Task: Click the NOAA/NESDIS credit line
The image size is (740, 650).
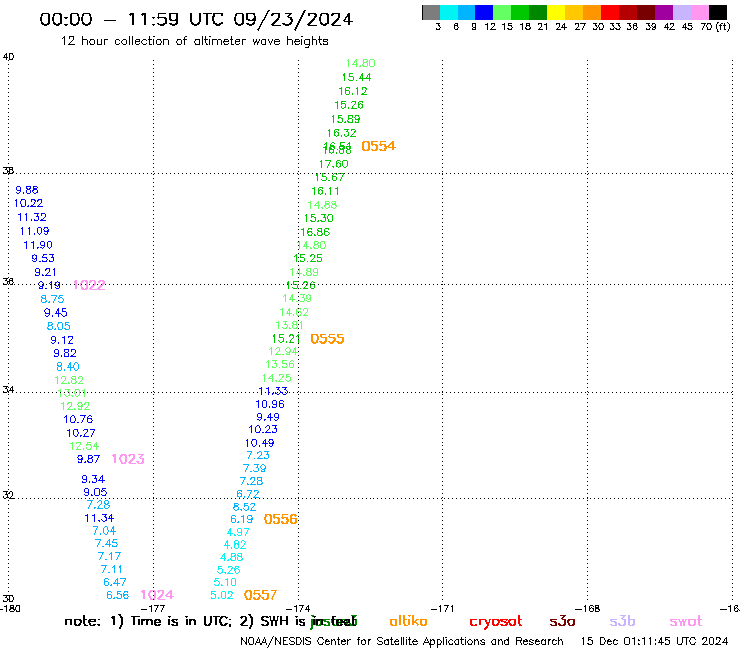Action: click(402, 642)
